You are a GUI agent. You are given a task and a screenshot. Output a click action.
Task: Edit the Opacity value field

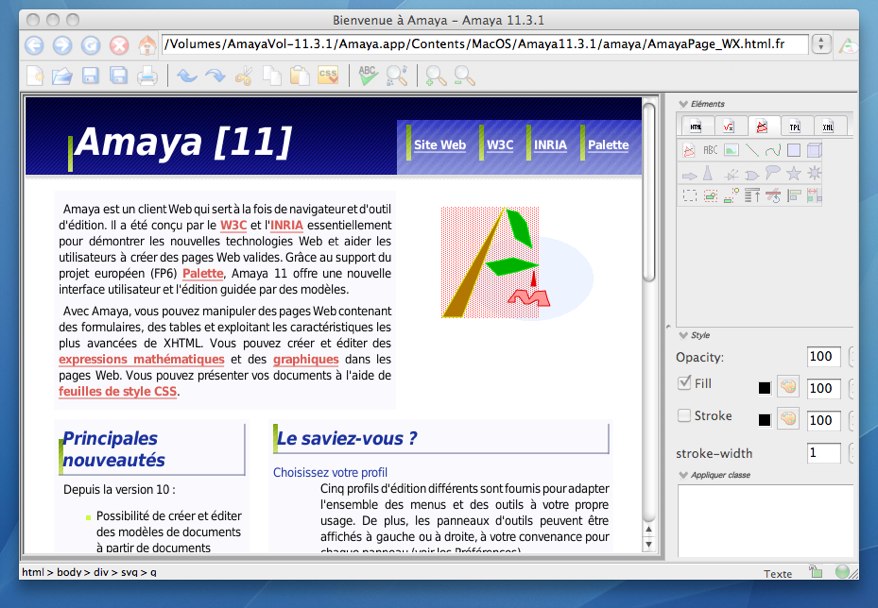tap(824, 357)
